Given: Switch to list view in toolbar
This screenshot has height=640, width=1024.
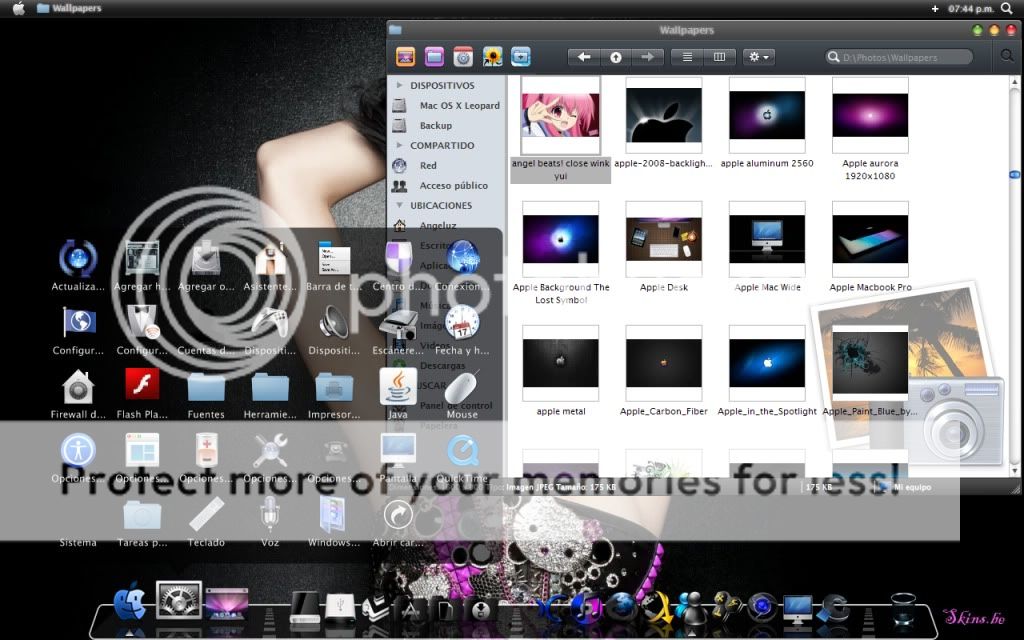Looking at the screenshot, I should (x=687, y=57).
